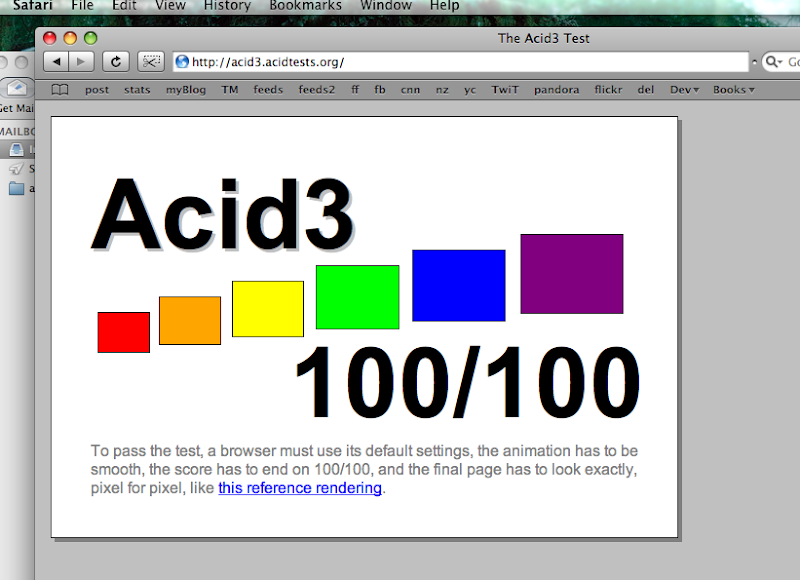Click the myBlog bookmark
This screenshot has width=800, height=580.
click(x=185, y=90)
